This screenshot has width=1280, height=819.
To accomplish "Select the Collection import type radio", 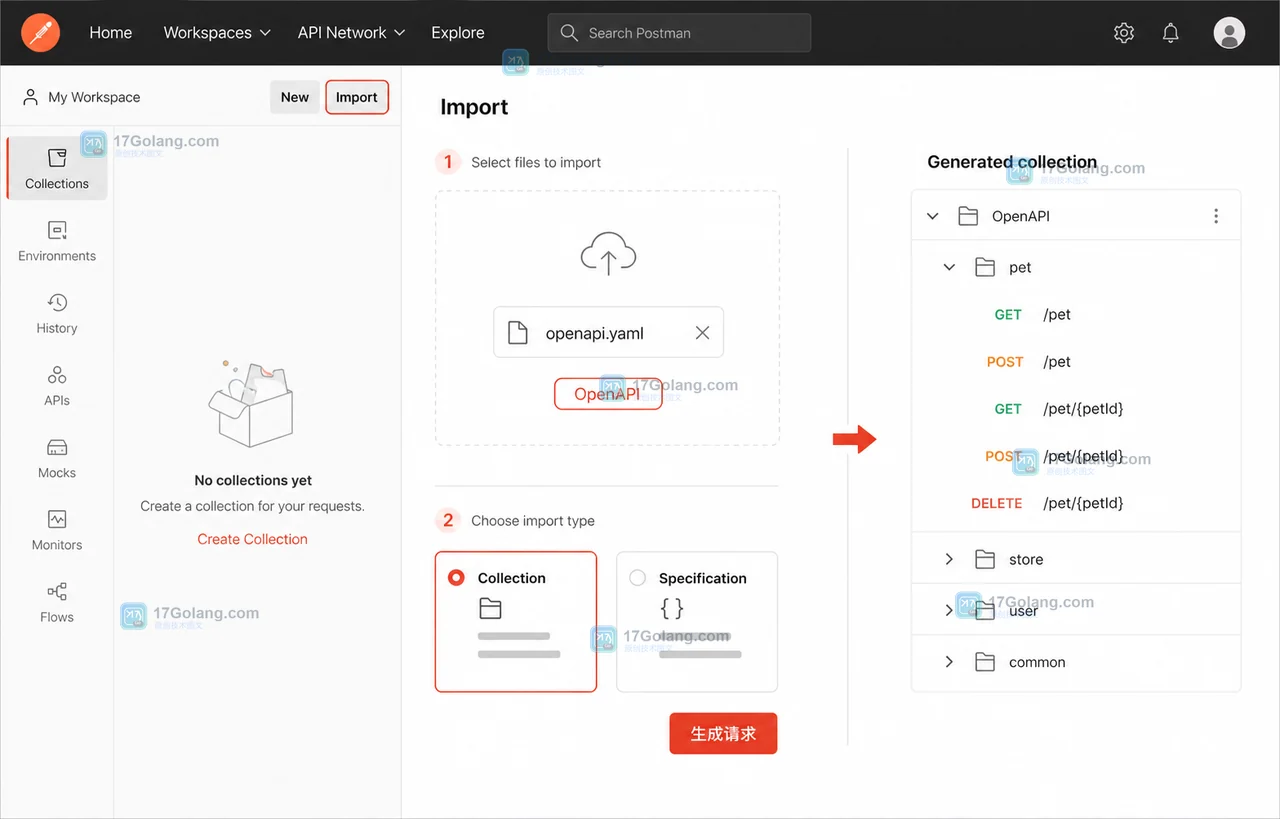I will (x=456, y=578).
